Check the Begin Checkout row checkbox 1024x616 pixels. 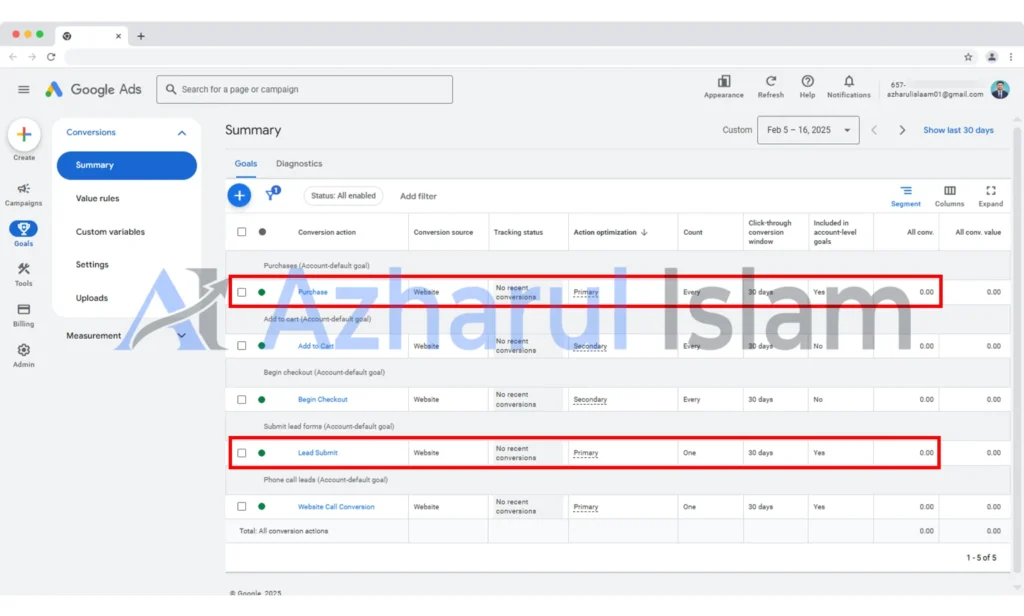pos(242,399)
